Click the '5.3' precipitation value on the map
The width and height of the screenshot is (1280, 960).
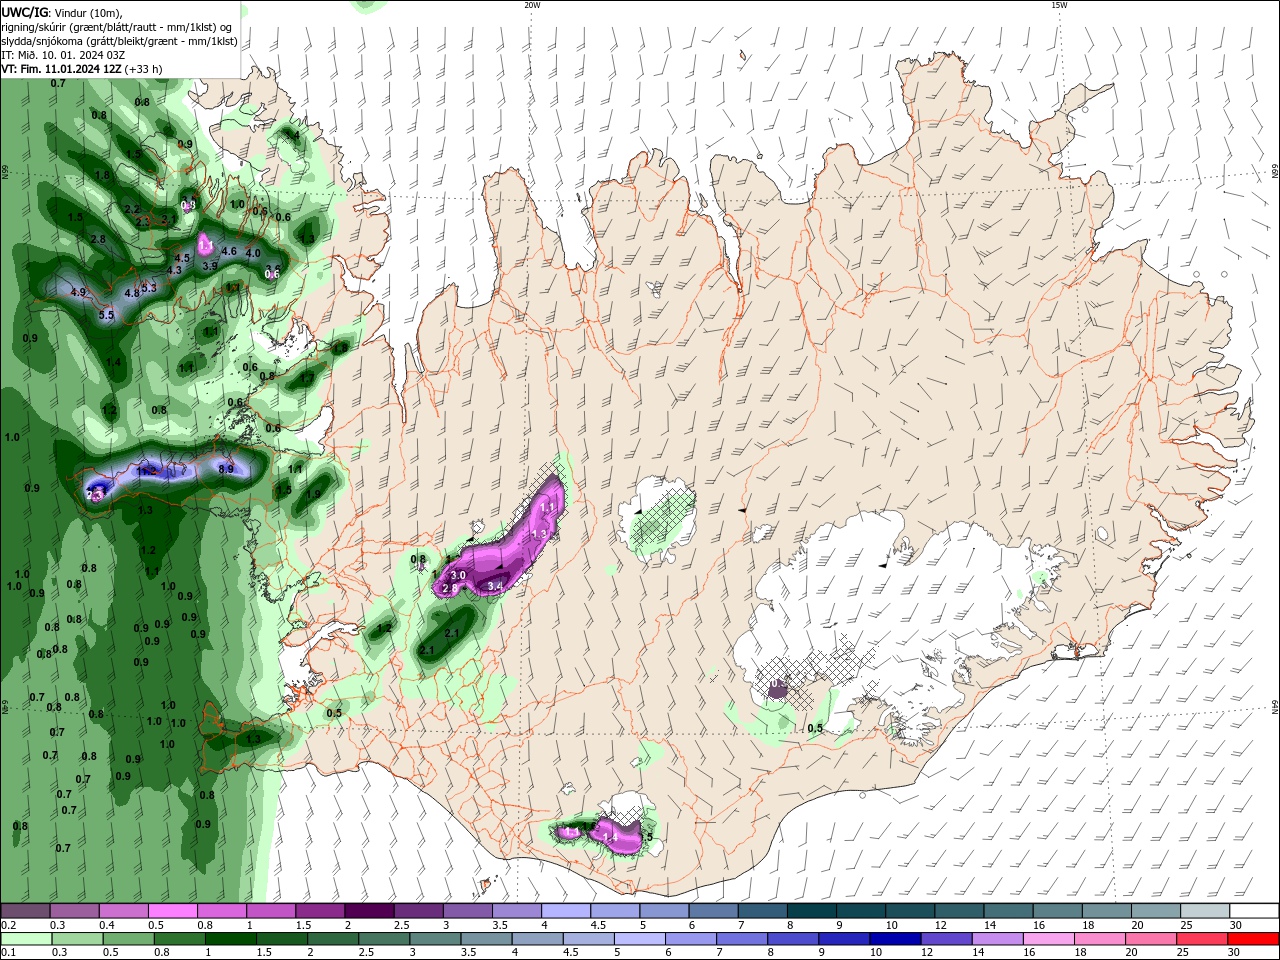[x=150, y=287]
